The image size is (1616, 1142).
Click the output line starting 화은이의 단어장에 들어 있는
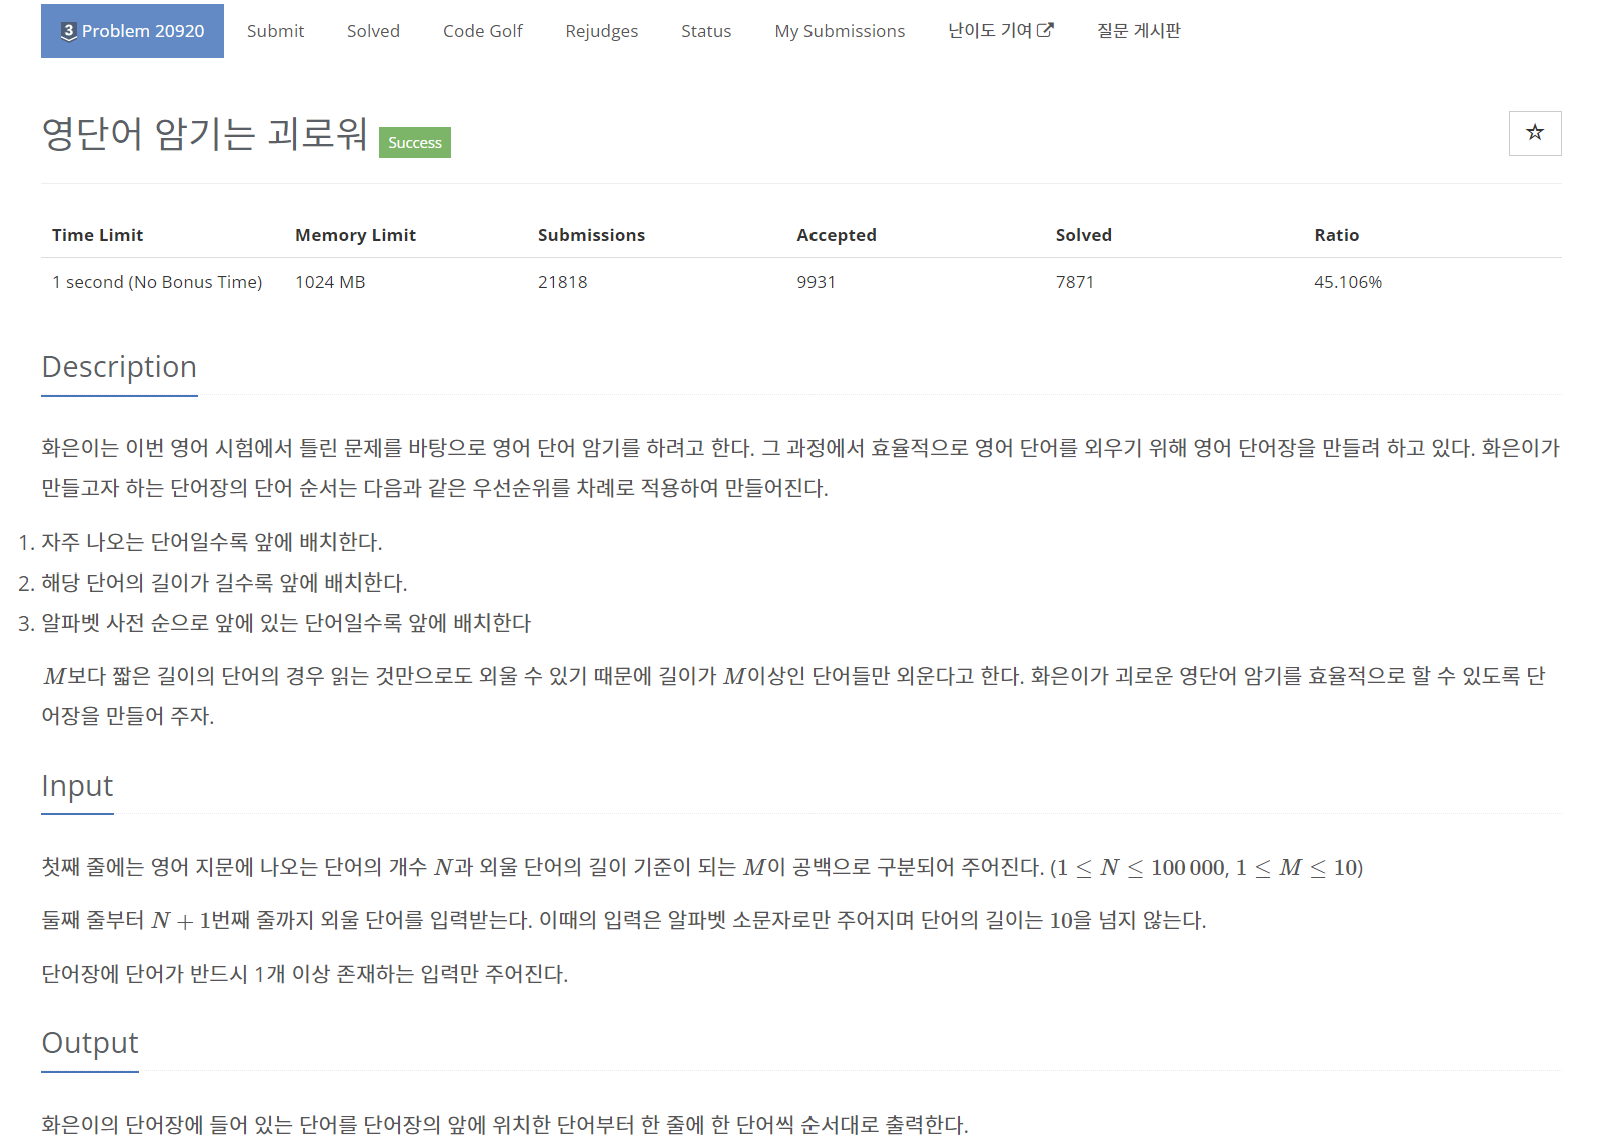pyautogui.click(x=505, y=1125)
